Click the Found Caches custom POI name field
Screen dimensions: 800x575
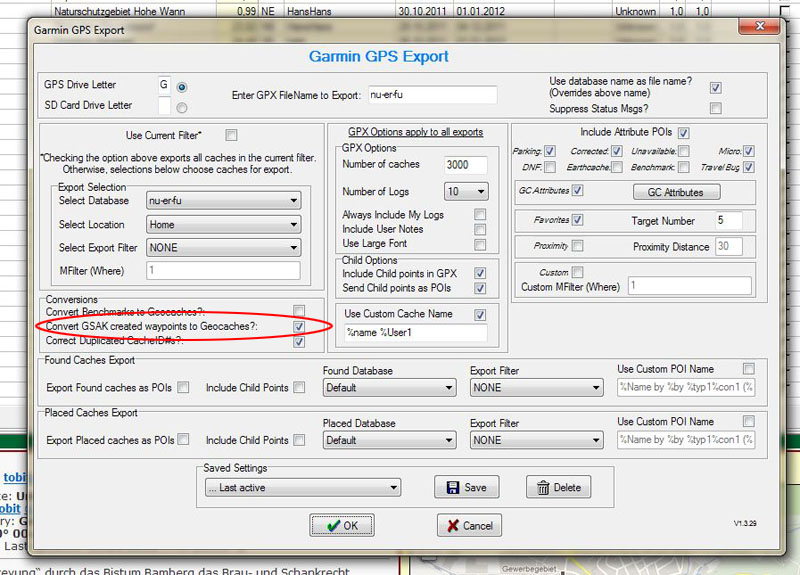(686, 387)
